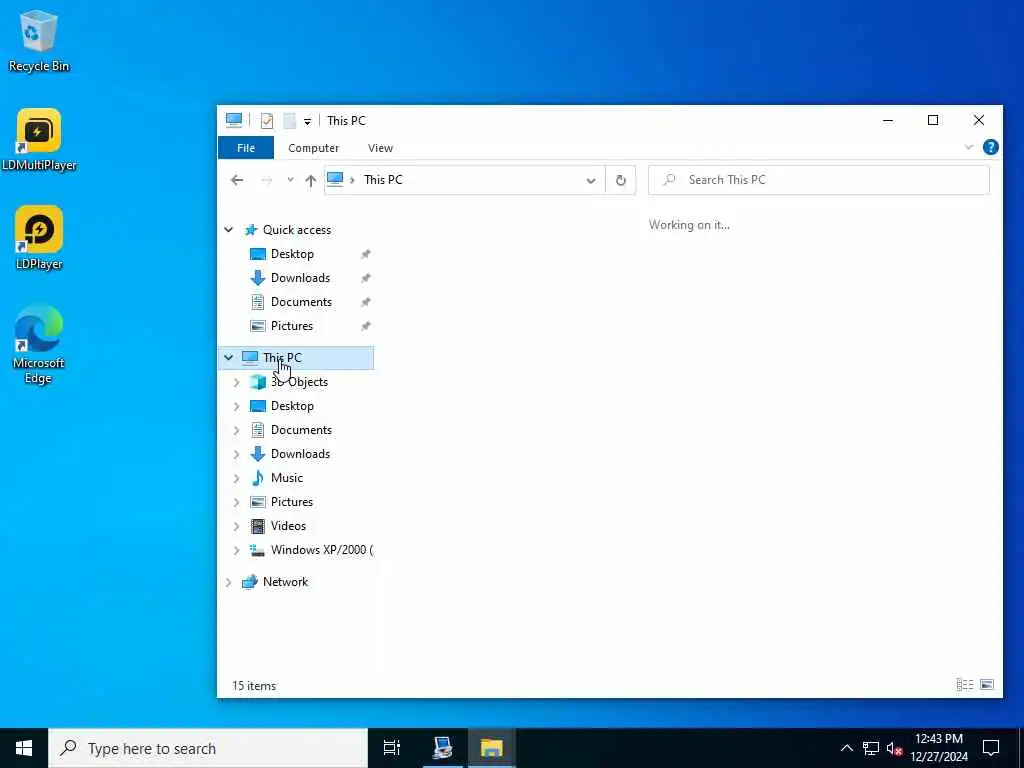Click the 15 items status text

pyautogui.click(x=254, y=686)
